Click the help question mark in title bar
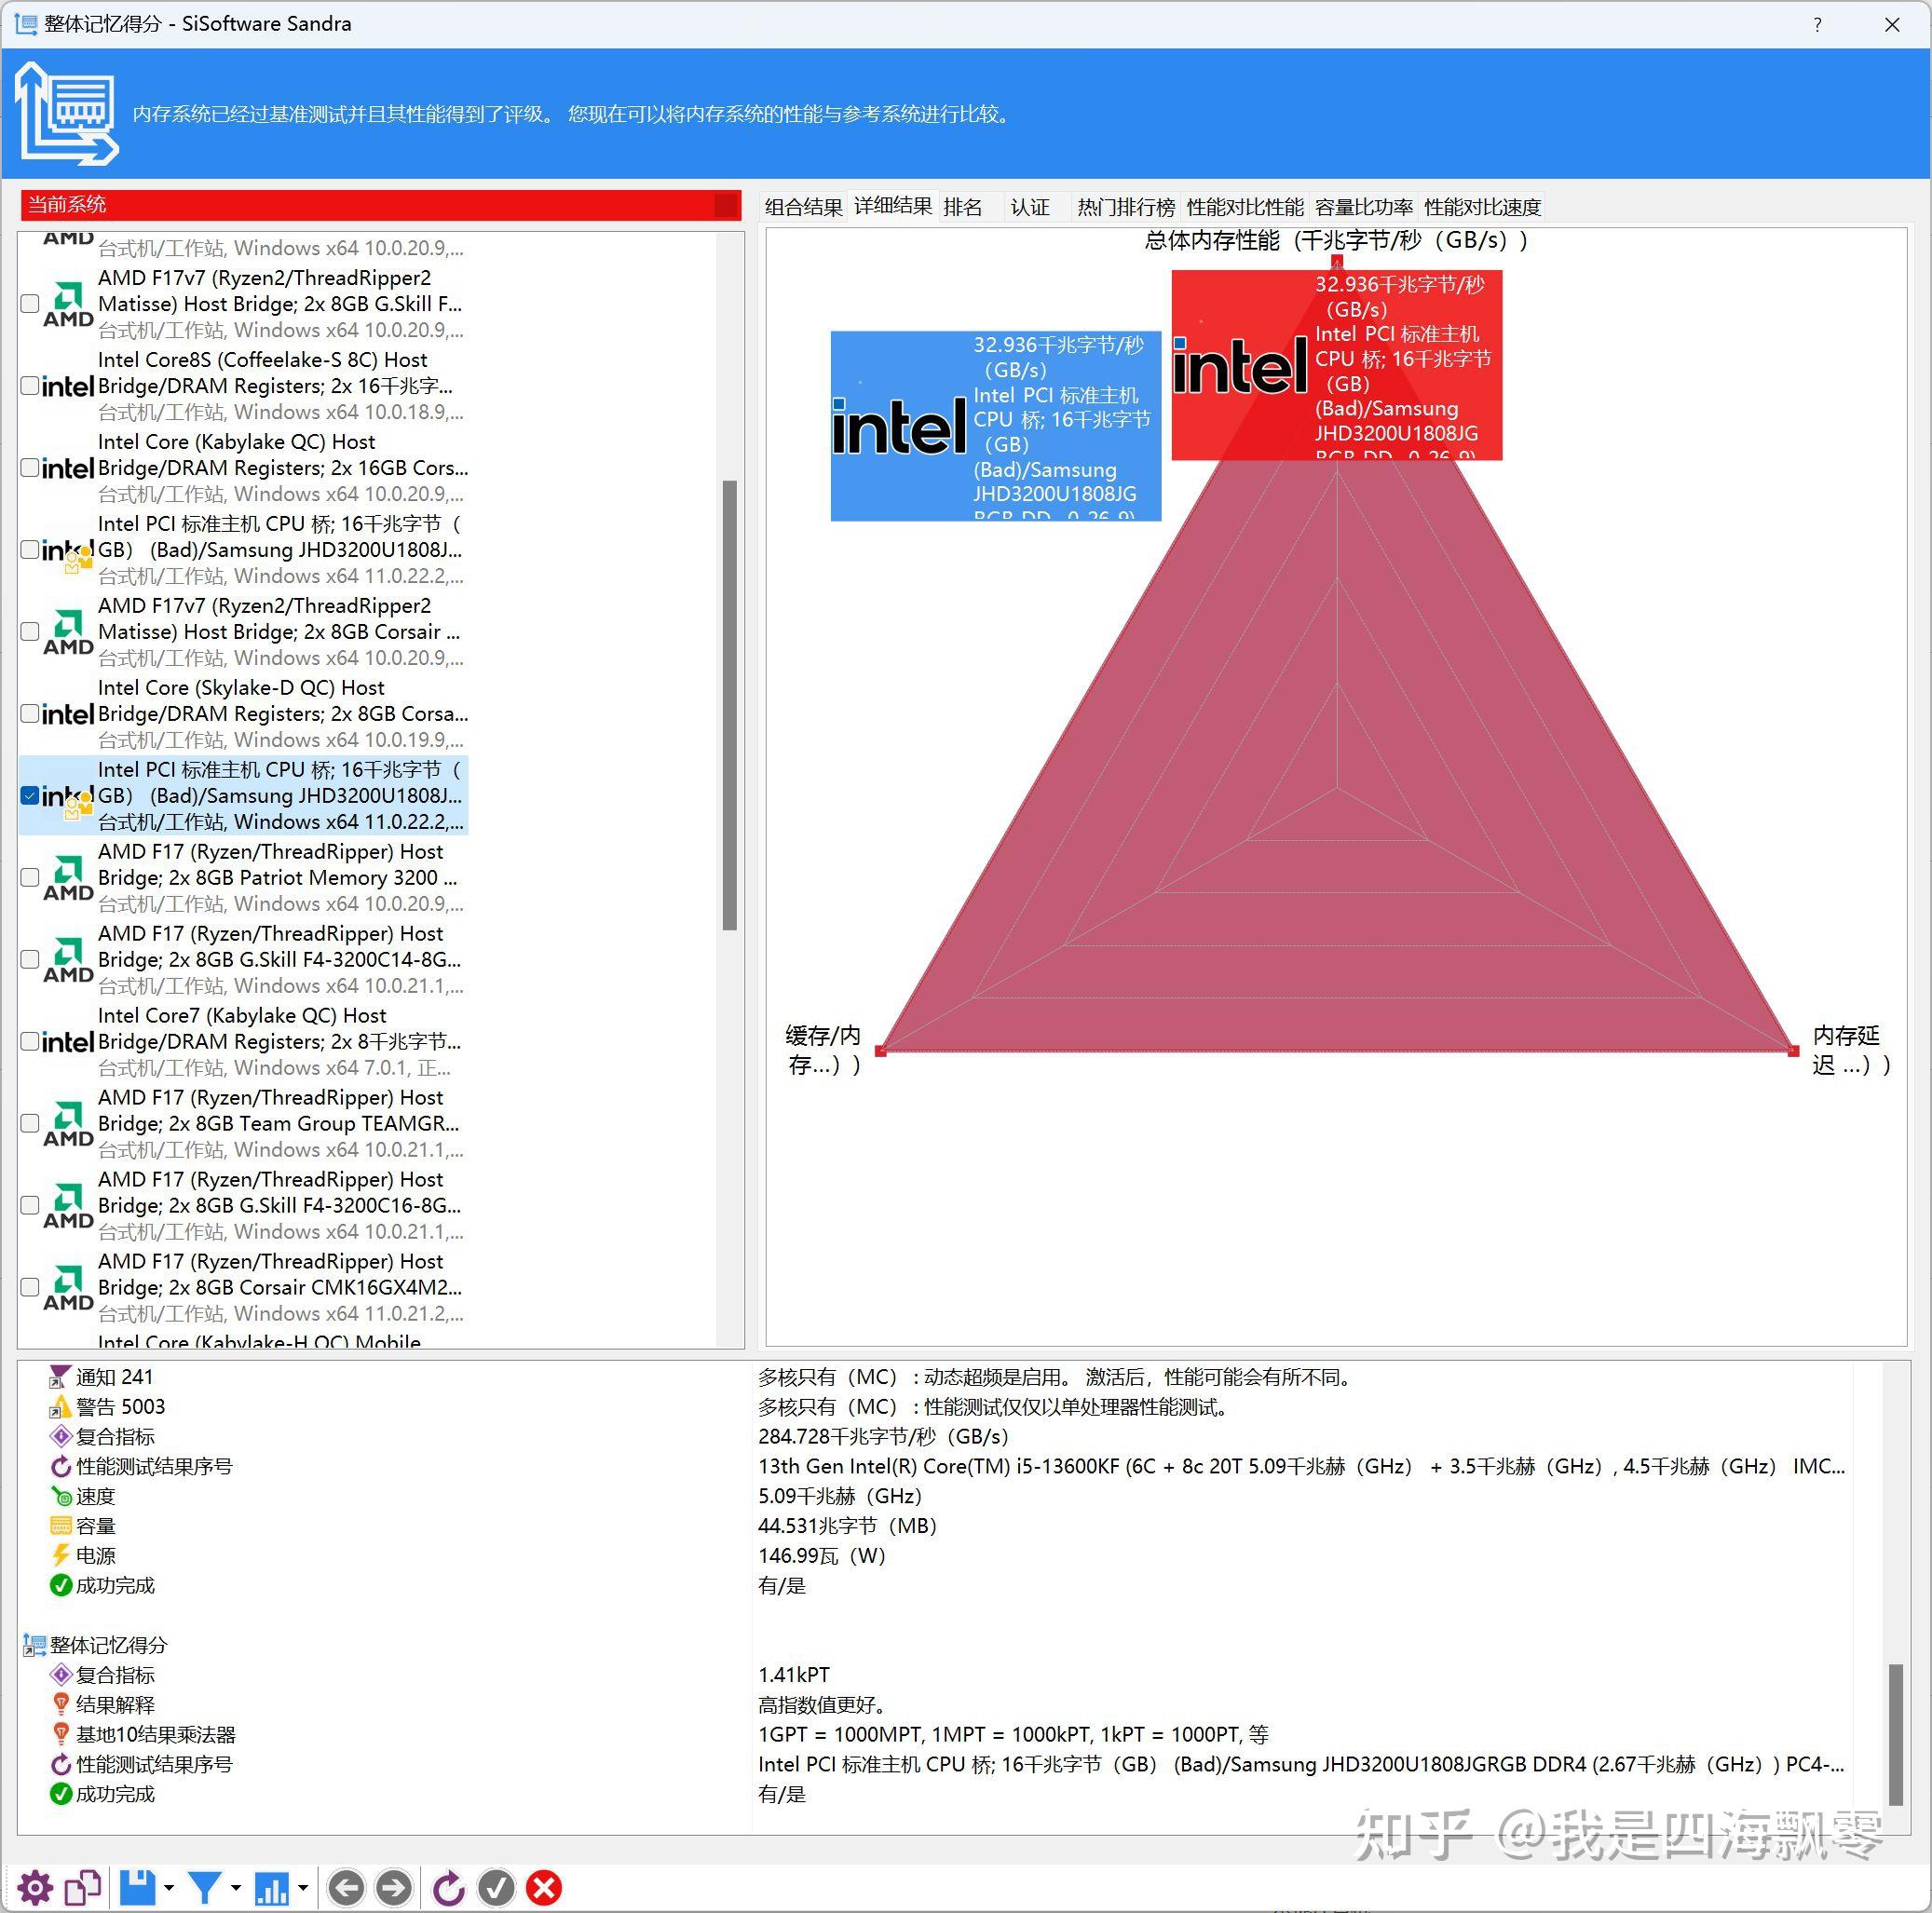Screen dimensions: 1932x1913 tap(1817, 25)
